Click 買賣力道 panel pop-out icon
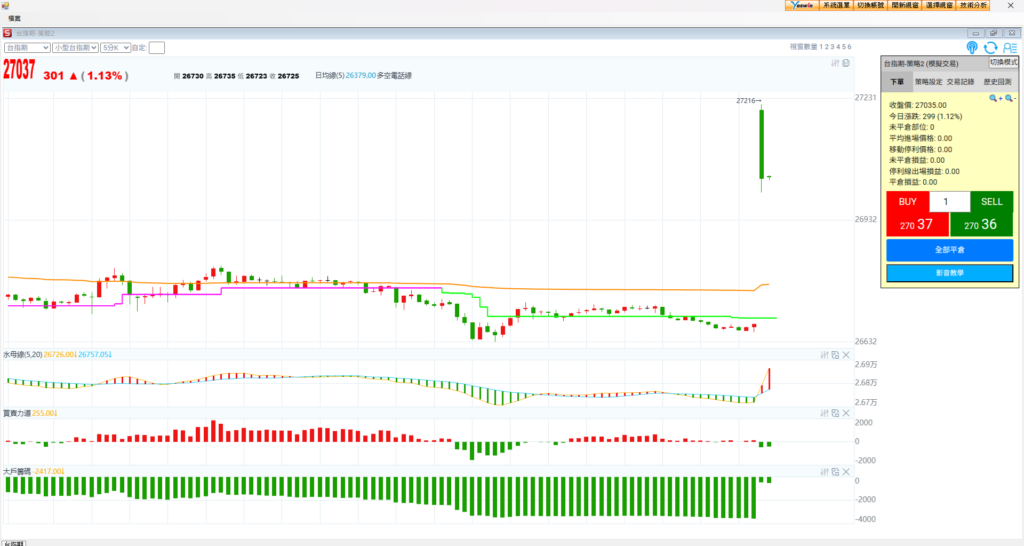The height and width of the screenshot is (546, 1024). [835, 412]
